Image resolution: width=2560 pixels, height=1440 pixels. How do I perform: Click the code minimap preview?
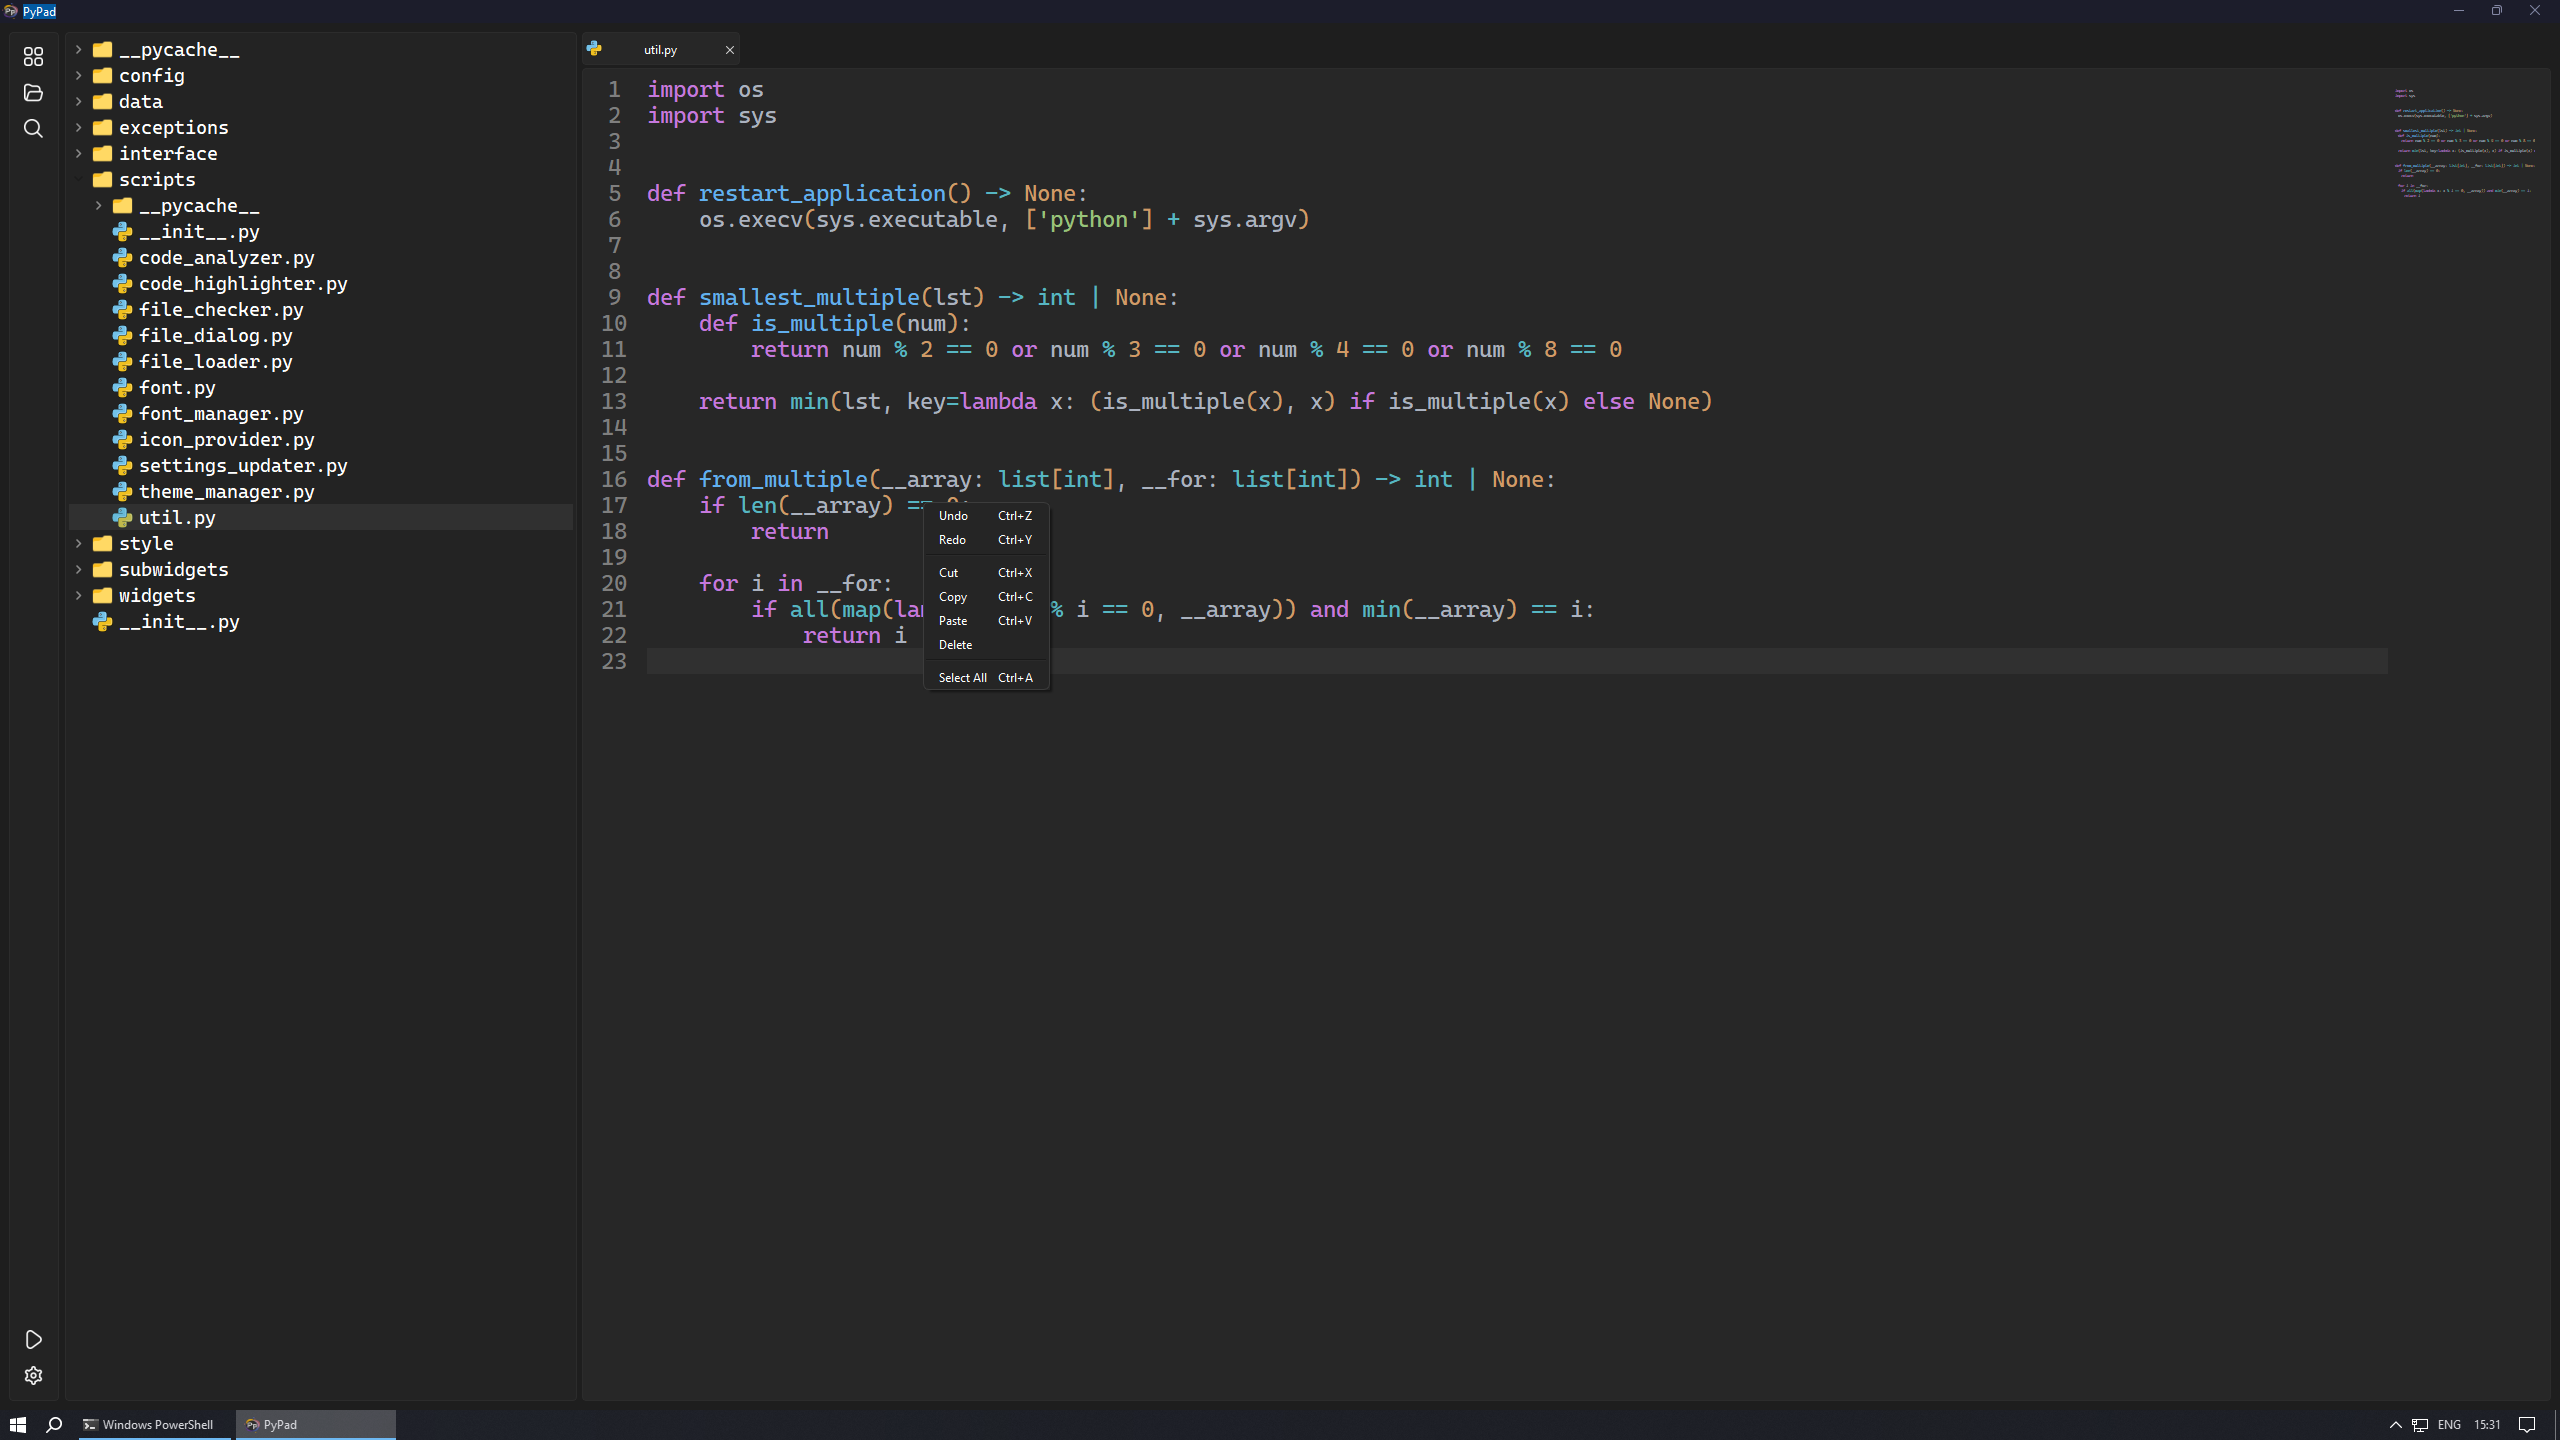point(2464,143)
